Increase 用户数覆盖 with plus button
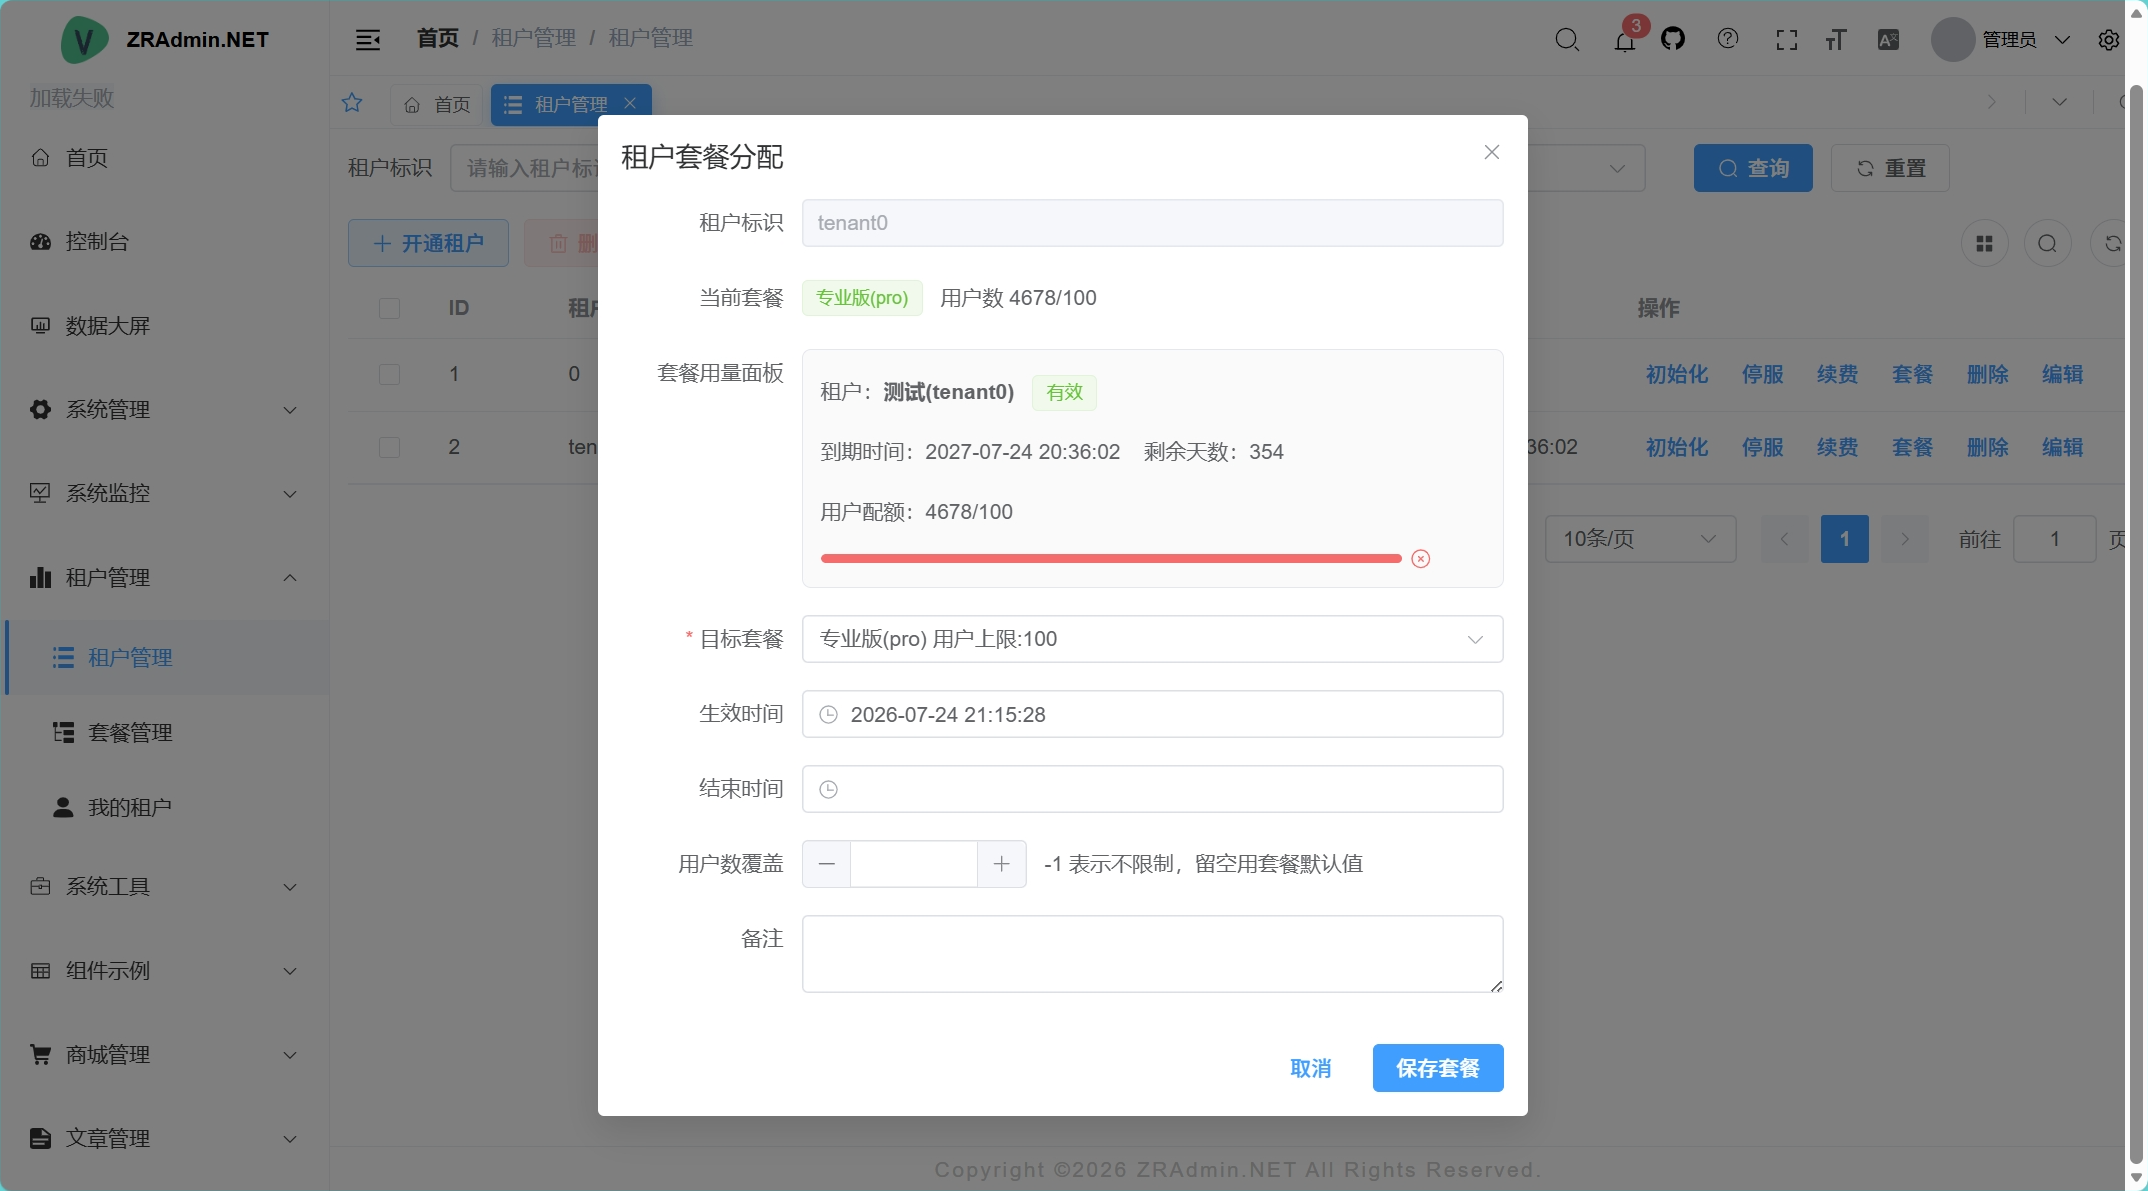 (1001, 864)
